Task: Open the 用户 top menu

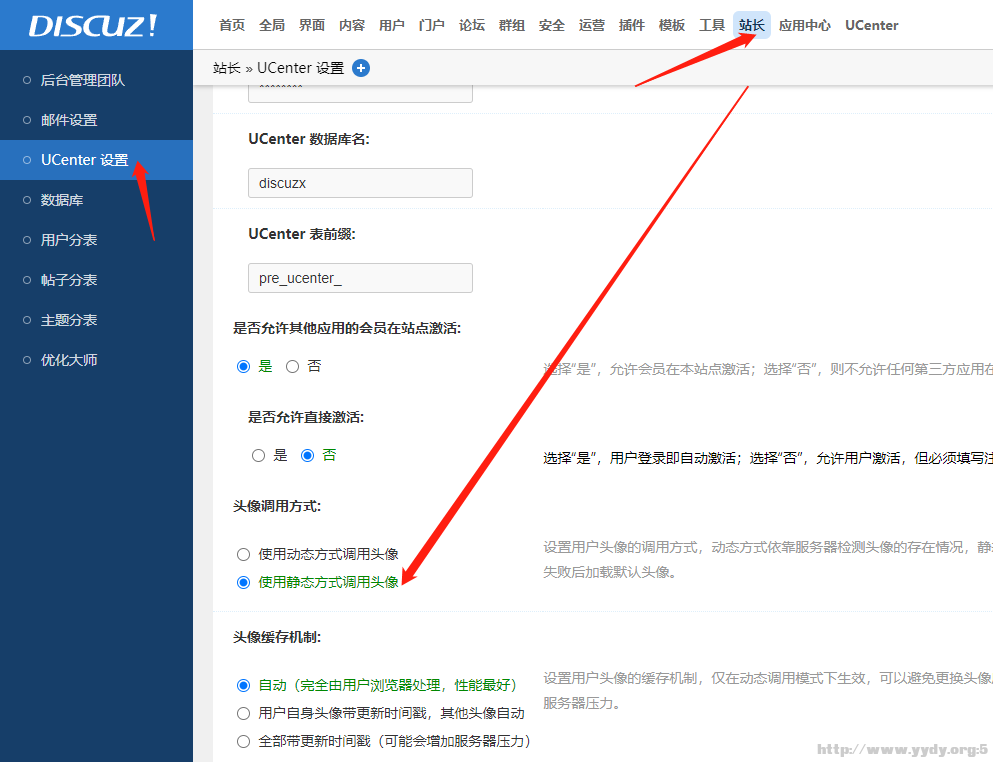Action: coord(391,25)
